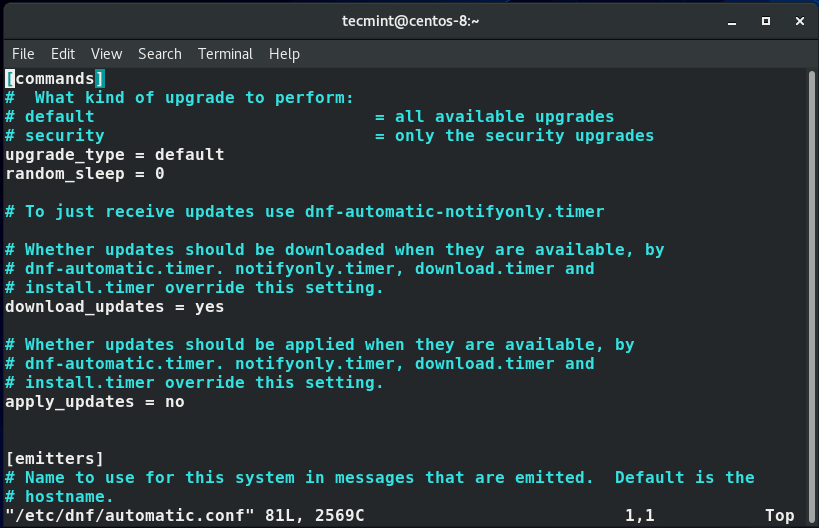Place cursor on upgrade_type = default line
This screenshot has width=819, height=528.
(115, 155)
